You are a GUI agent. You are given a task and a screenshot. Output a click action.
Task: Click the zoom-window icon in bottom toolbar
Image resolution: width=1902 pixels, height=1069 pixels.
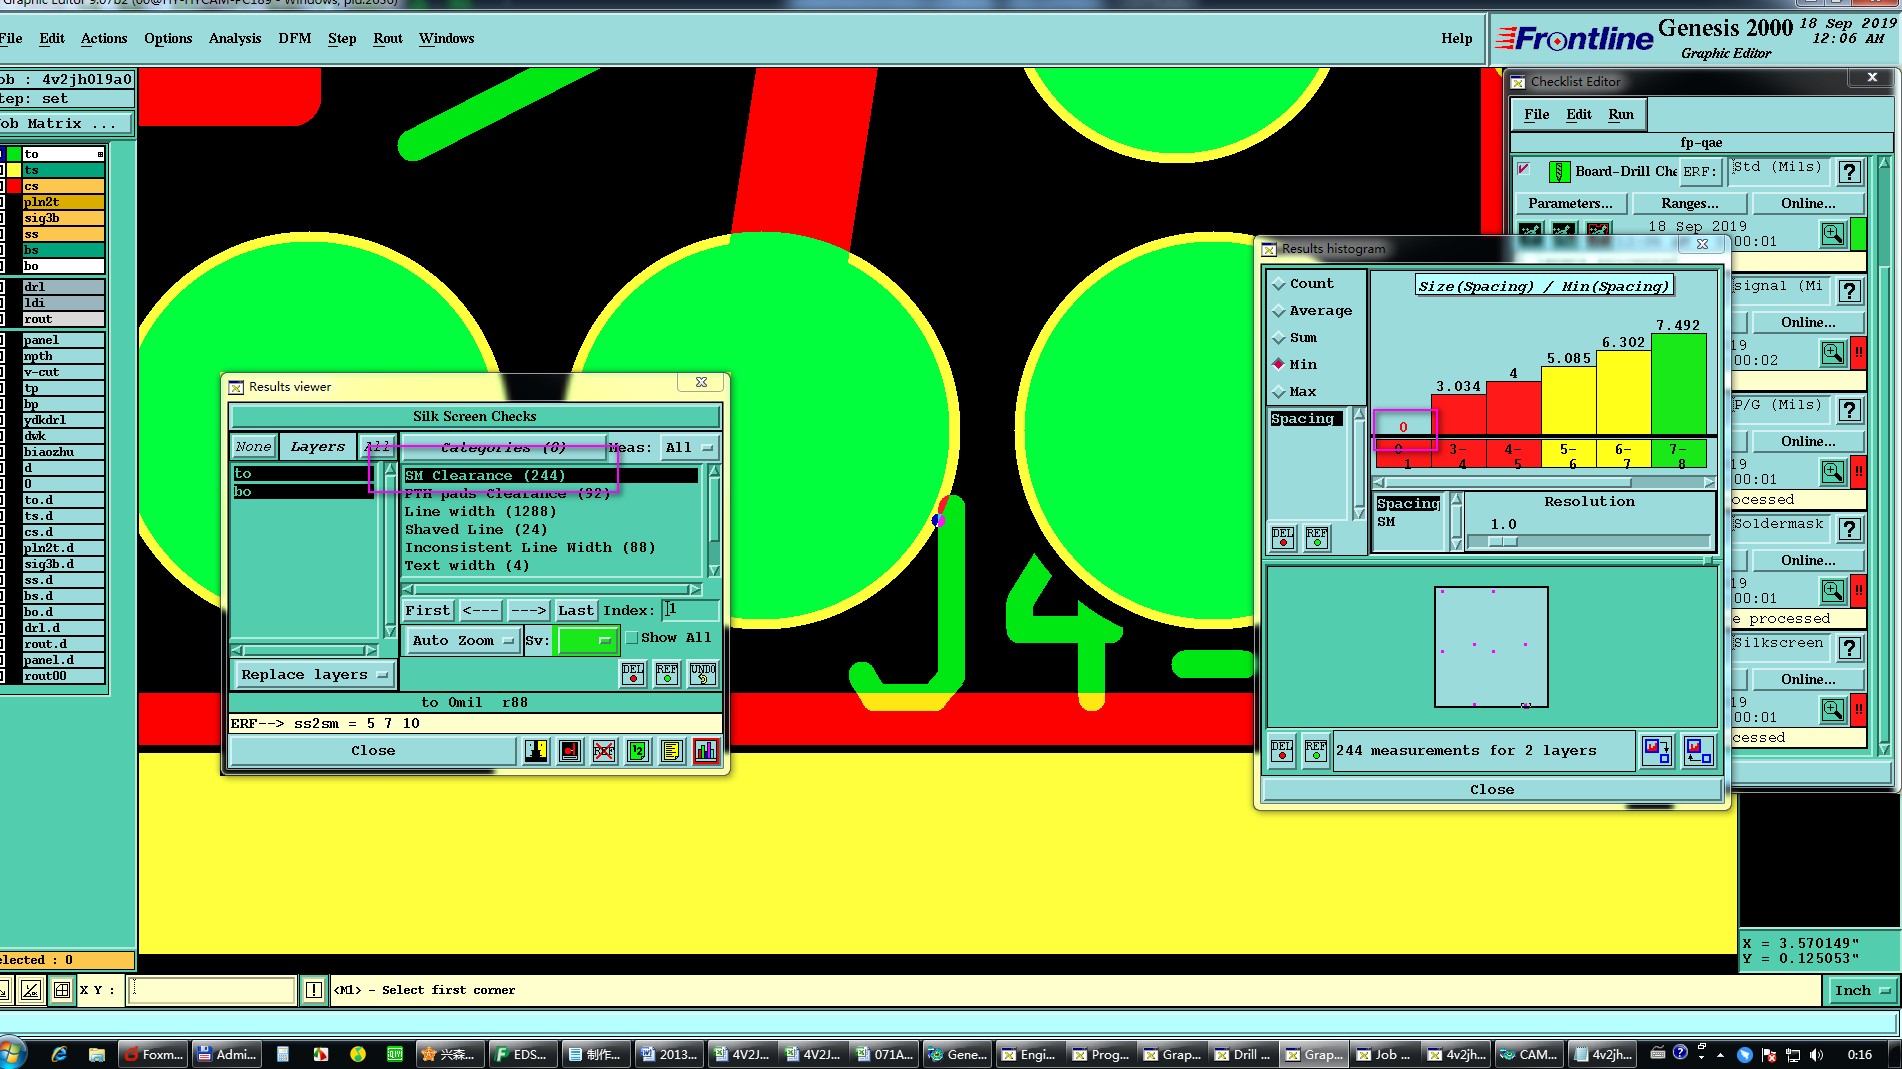pos(31,990)
